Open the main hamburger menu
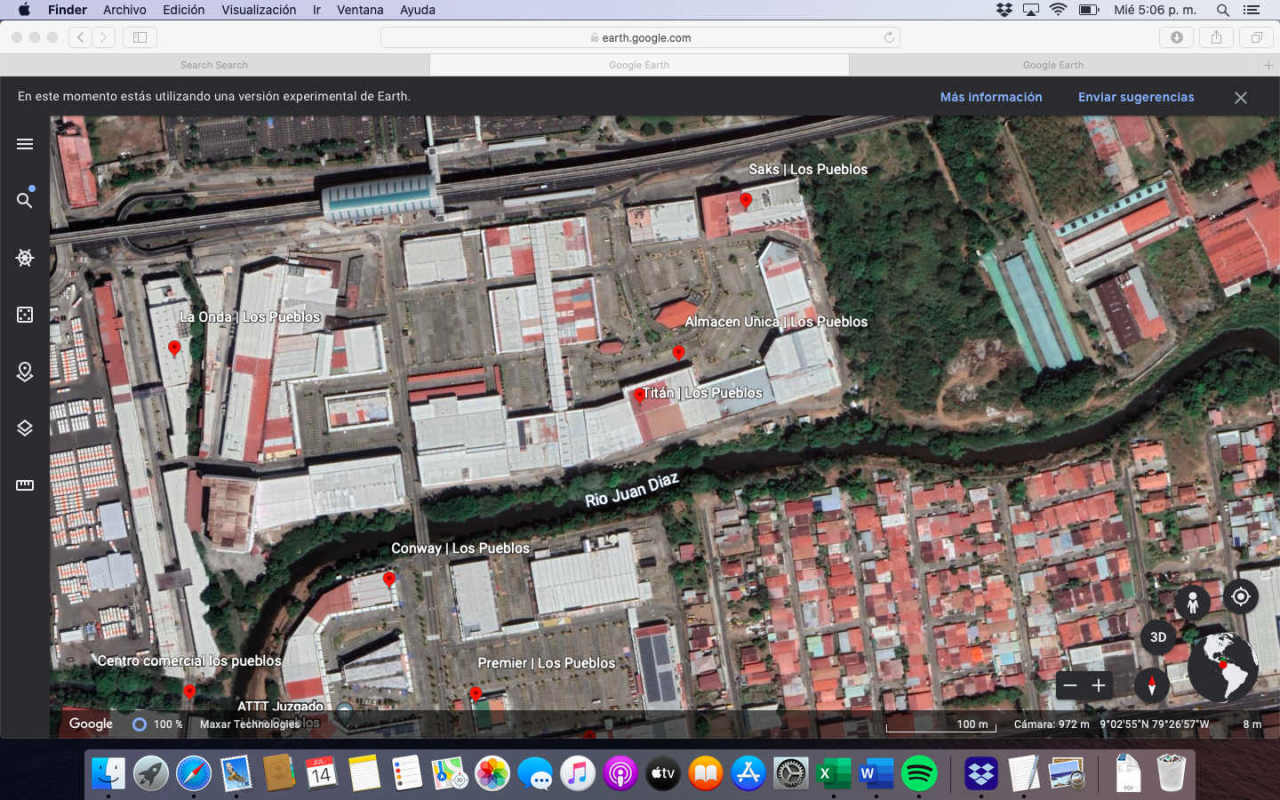This screenshot has width=1280, height=800. click(24, 143)
